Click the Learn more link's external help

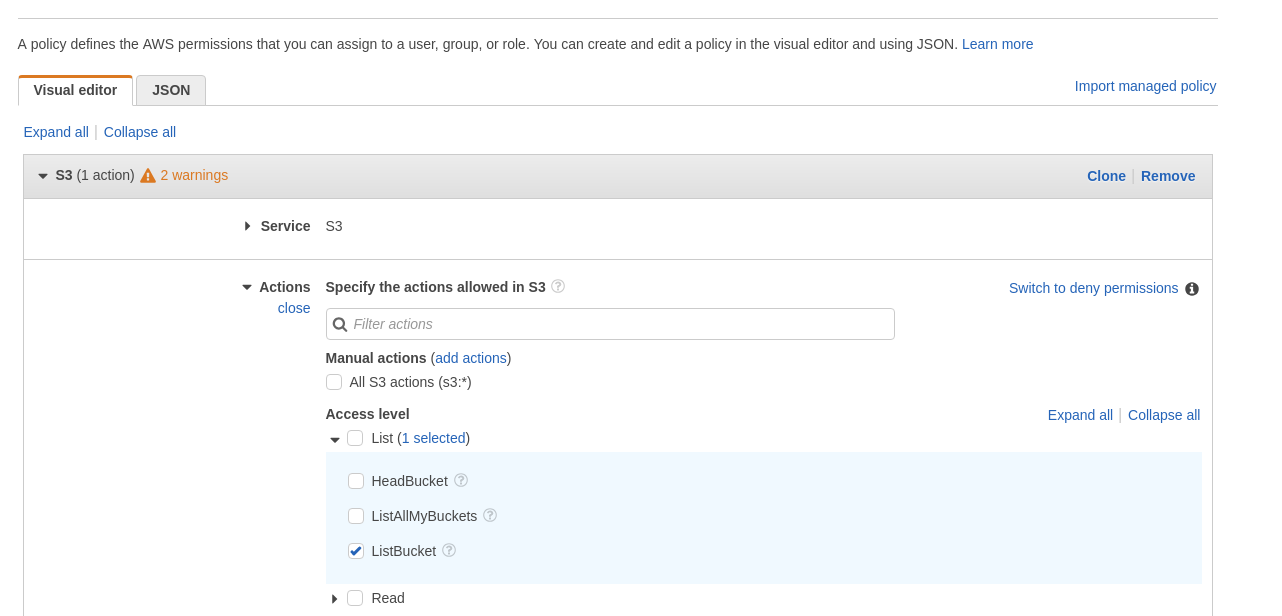[x=996, y=44]
